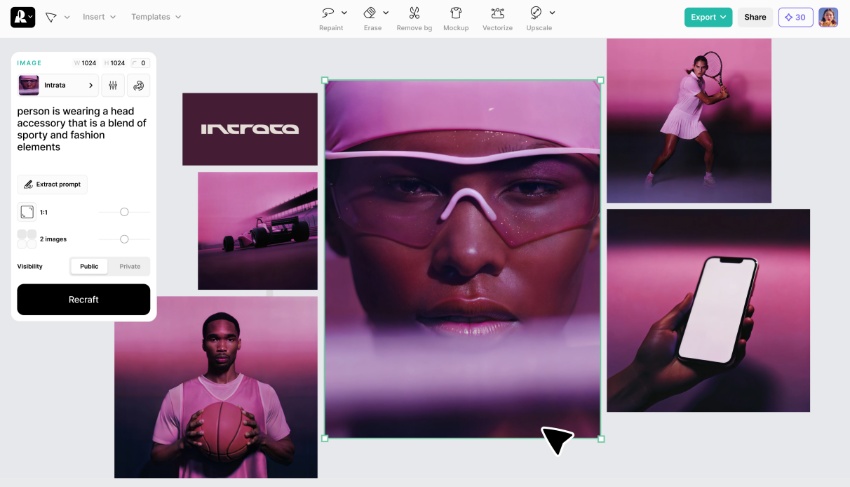
Task: Open the Insert menu
Action: coord(99,17)
